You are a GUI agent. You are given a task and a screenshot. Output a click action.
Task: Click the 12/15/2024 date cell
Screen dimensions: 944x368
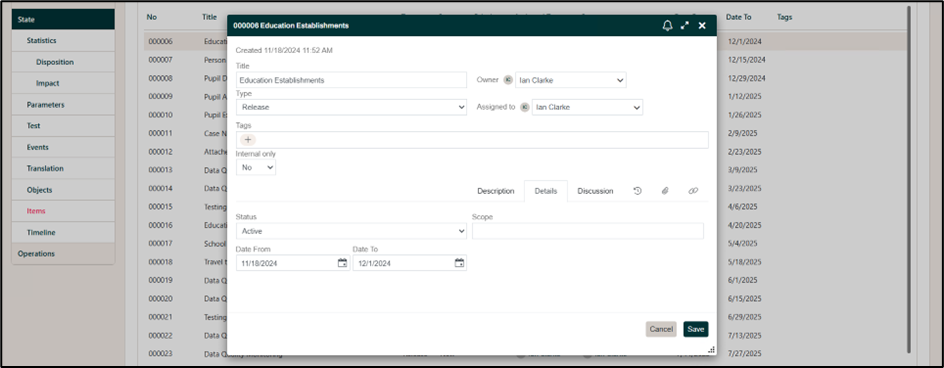click(747, 60)
